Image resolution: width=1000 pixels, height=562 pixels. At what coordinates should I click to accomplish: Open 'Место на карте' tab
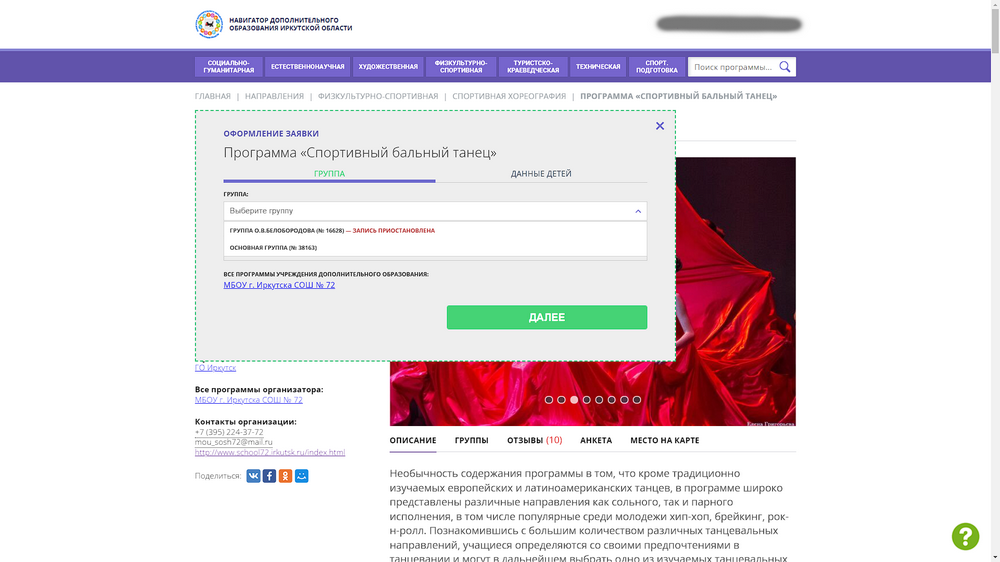665,440
